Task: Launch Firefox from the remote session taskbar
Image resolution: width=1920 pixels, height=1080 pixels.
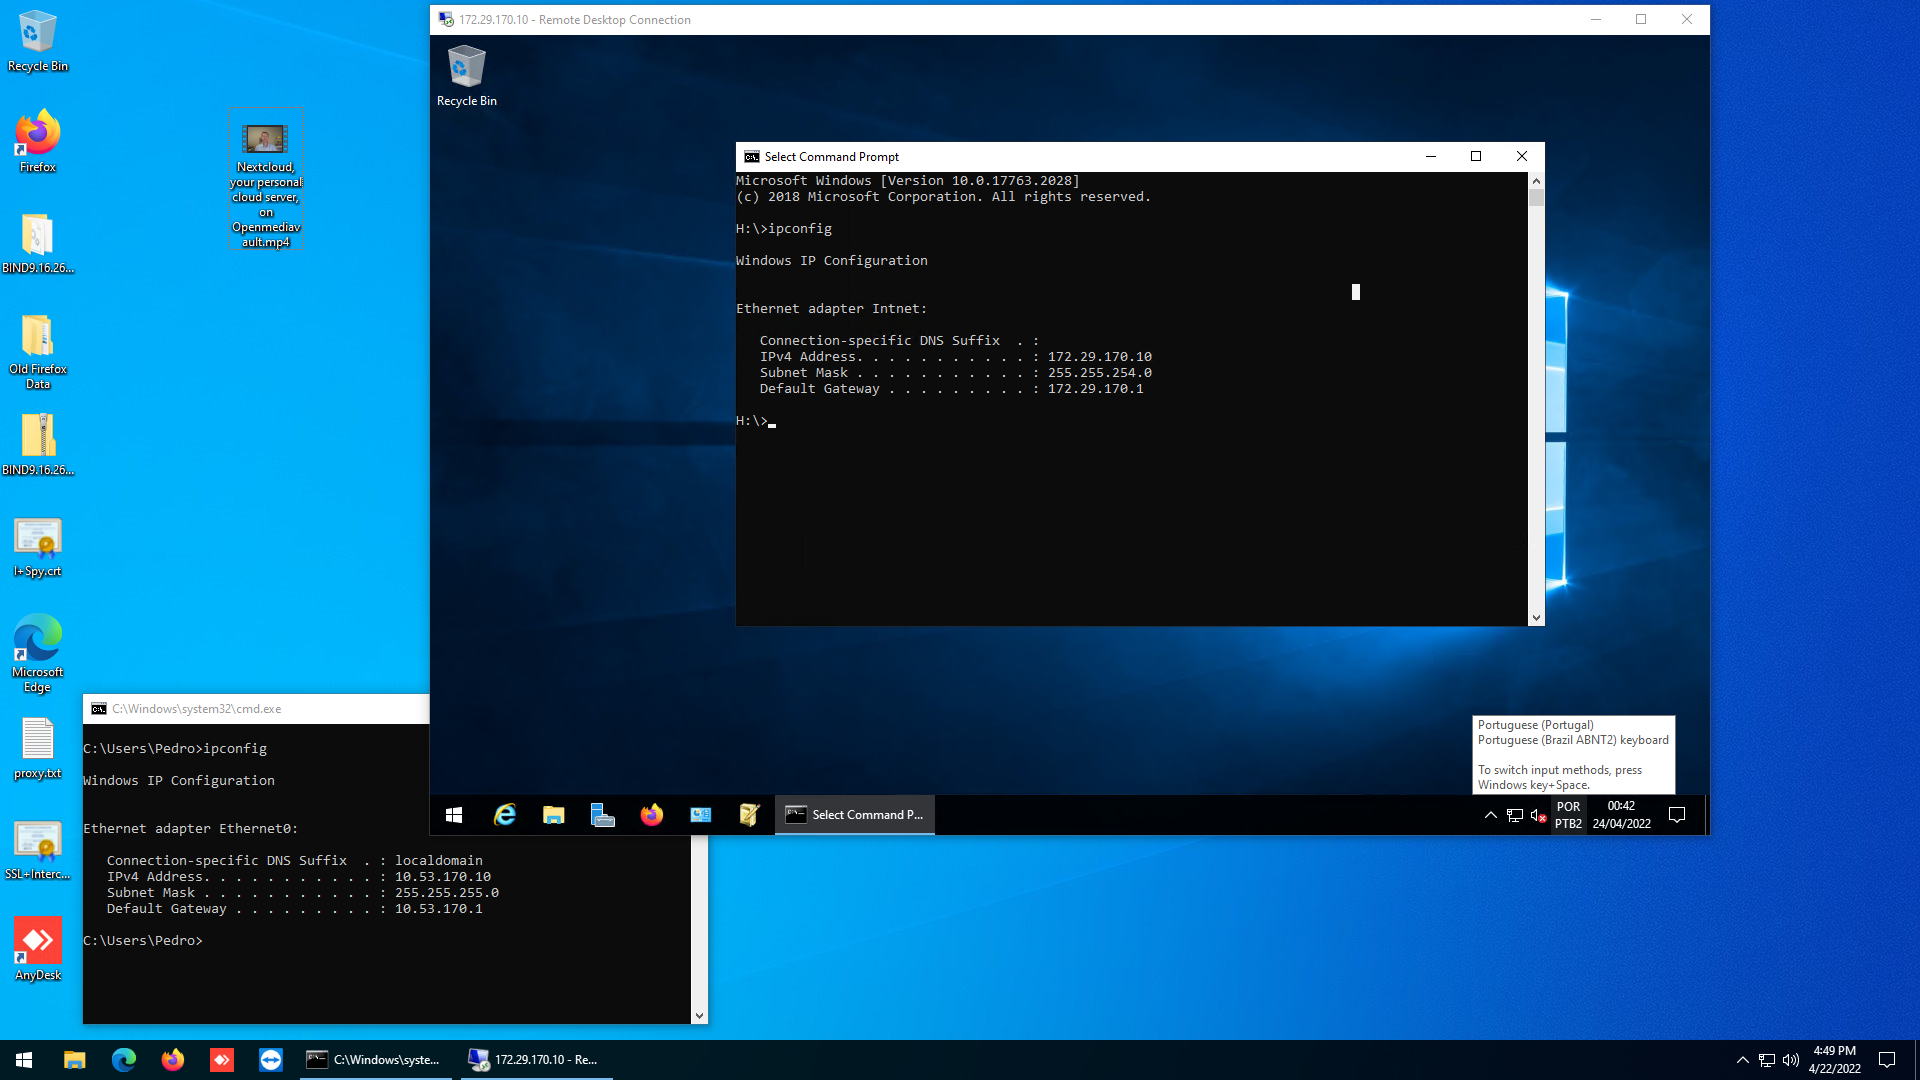Action: (x=651, y=814)
